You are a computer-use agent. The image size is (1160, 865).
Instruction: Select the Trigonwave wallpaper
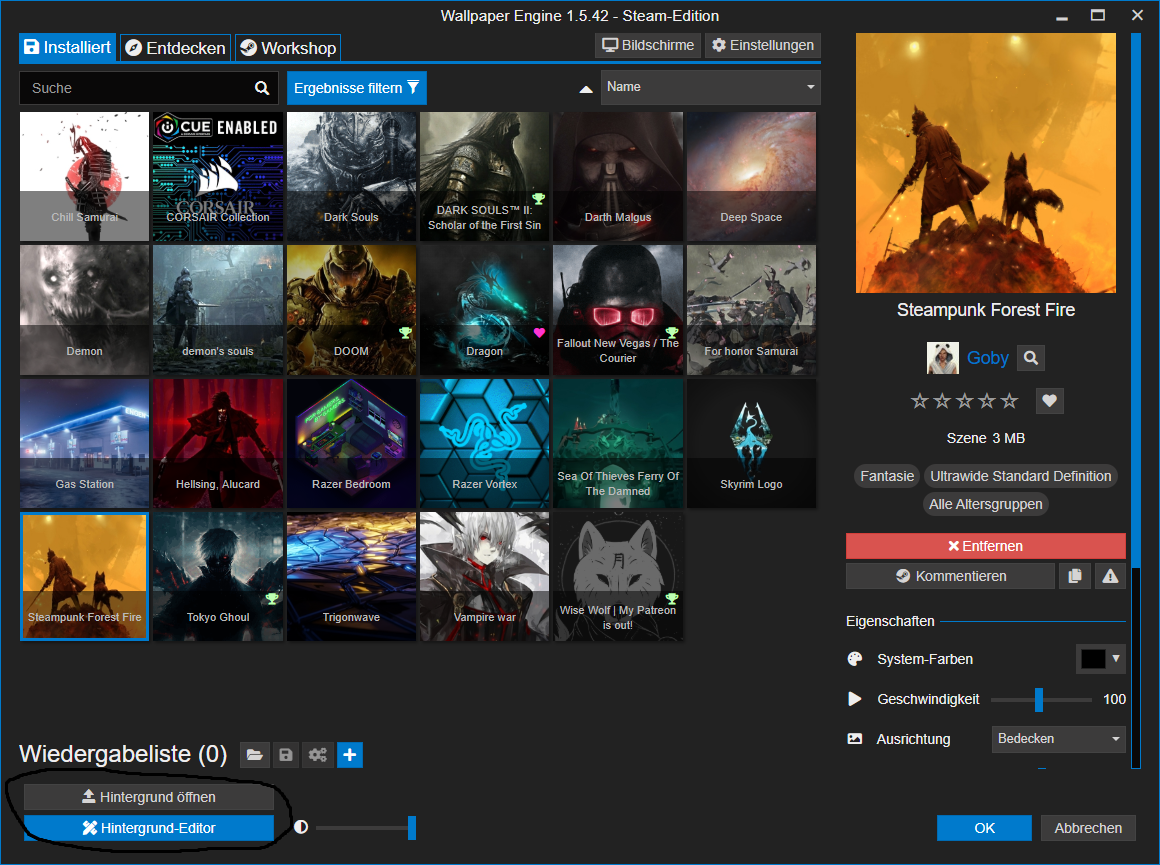(x=351, y=576)
